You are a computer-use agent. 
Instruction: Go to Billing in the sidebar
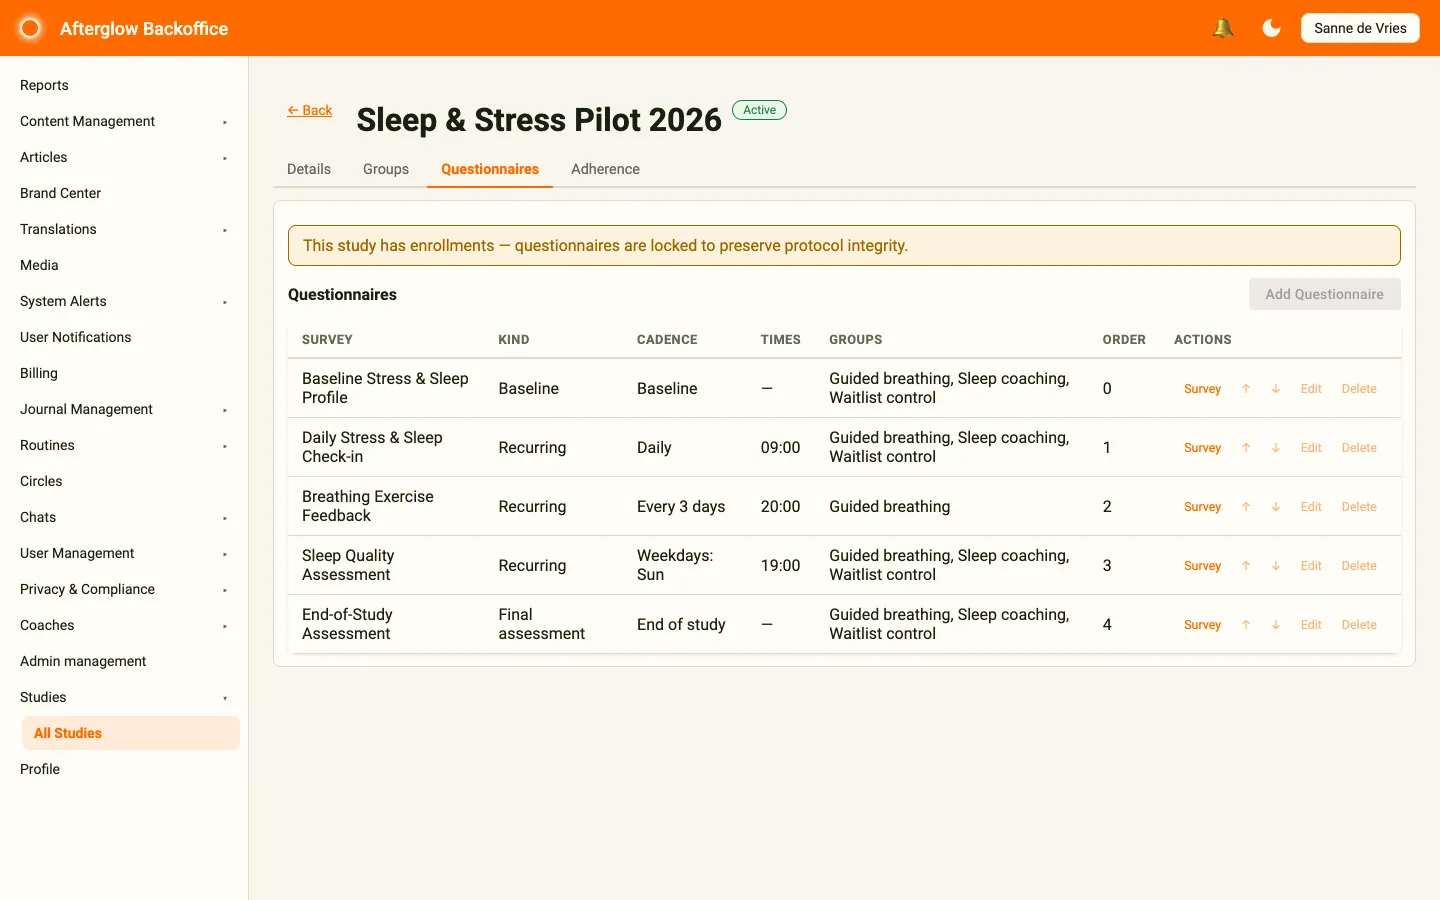point(124,374)
